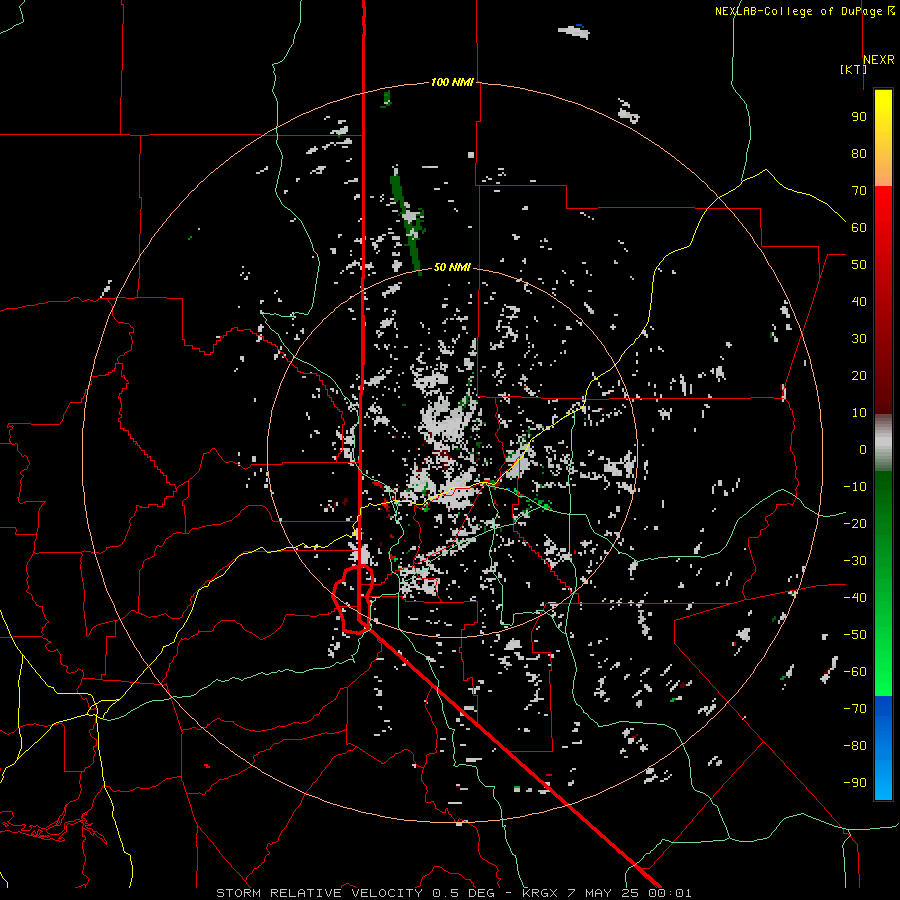Click the 40 value on velocity scale
This screenshot has height=900, width=900.
tap(859, 302)
